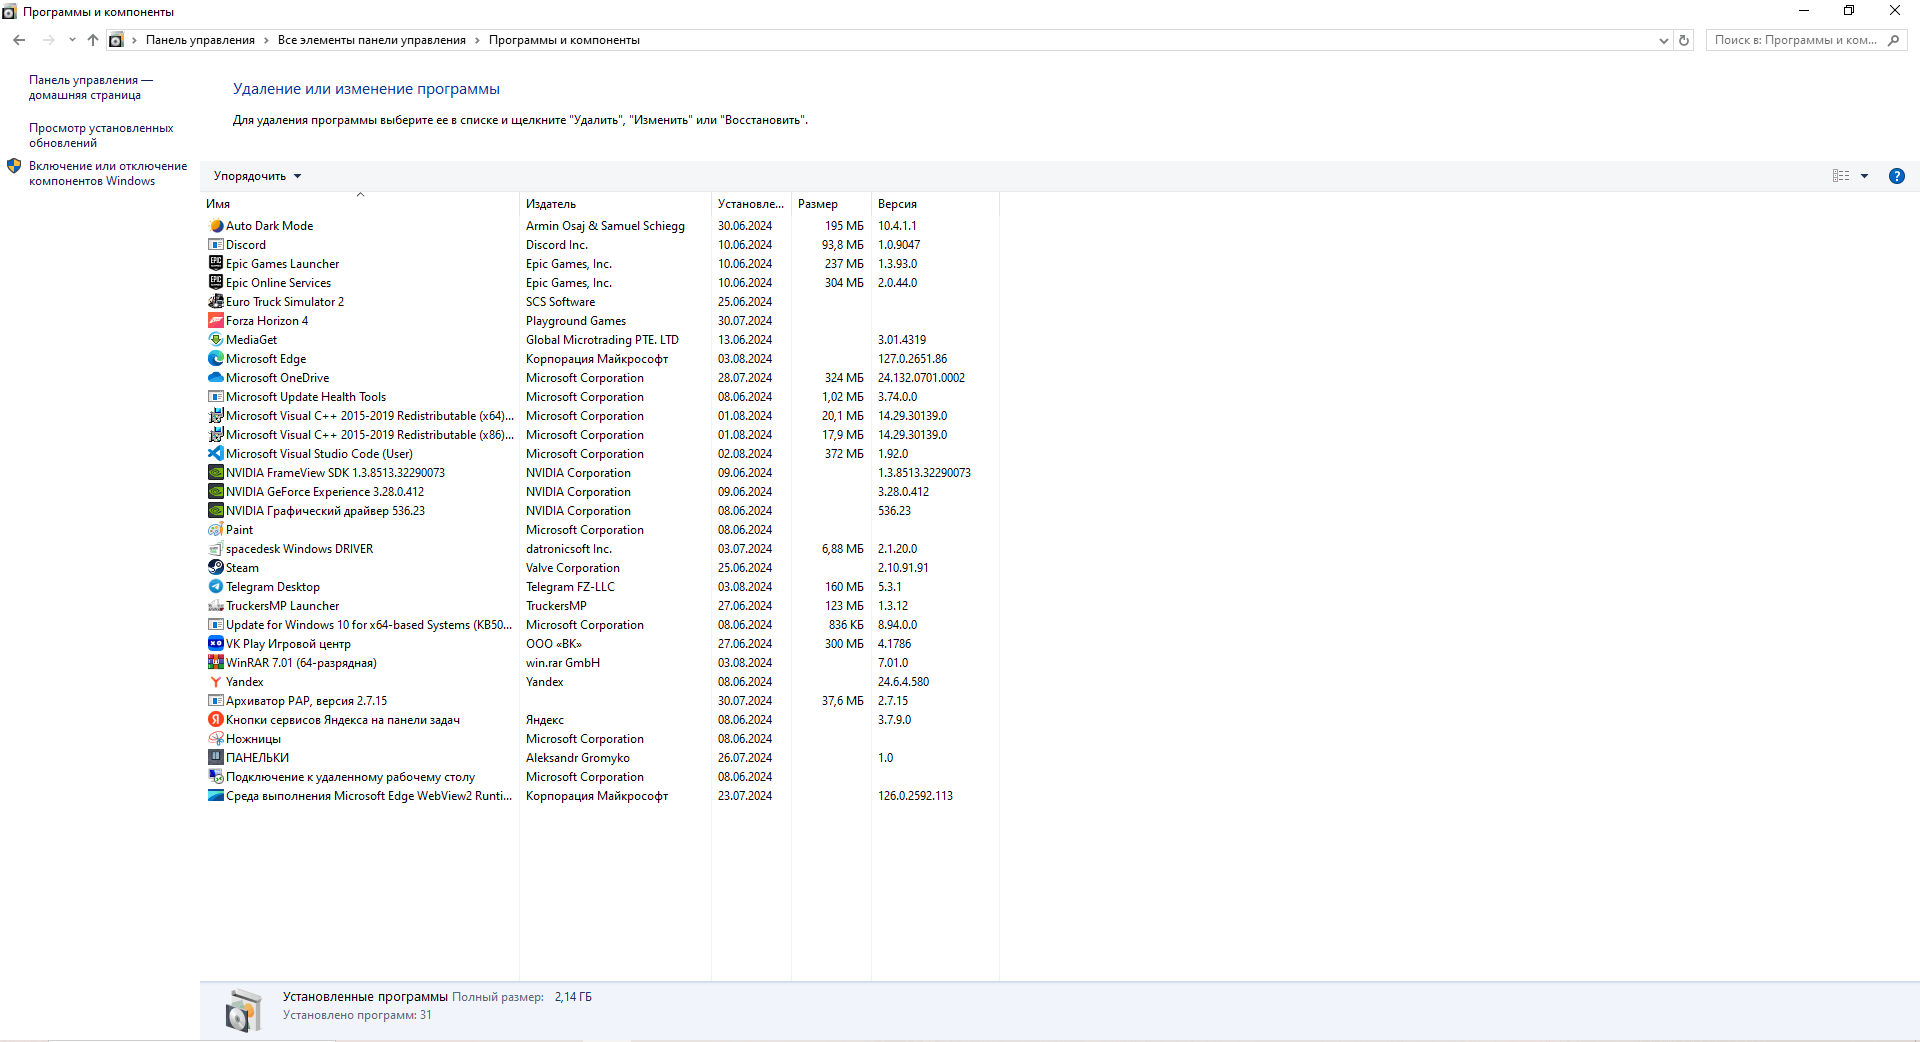This screenshot has width=1920, height=1042.
Task: Navigate to Панель управления breadcrumb
Action: point(200,40)
